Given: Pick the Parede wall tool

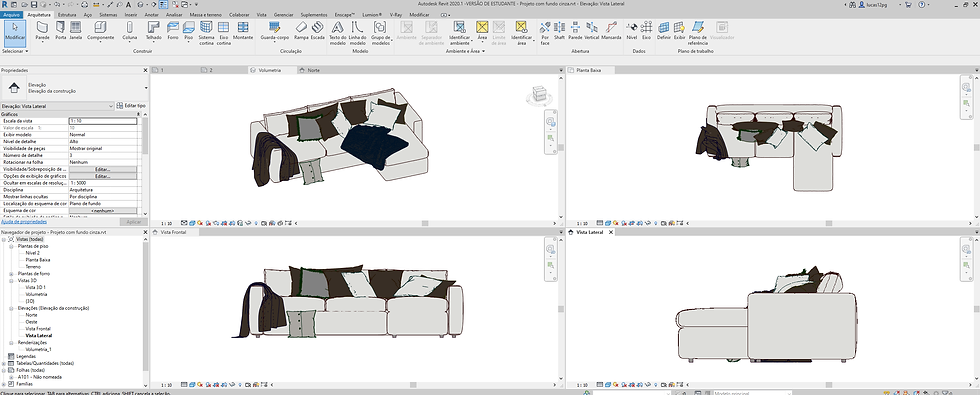Looking at the screenshot, I should [x=42, y=31].
